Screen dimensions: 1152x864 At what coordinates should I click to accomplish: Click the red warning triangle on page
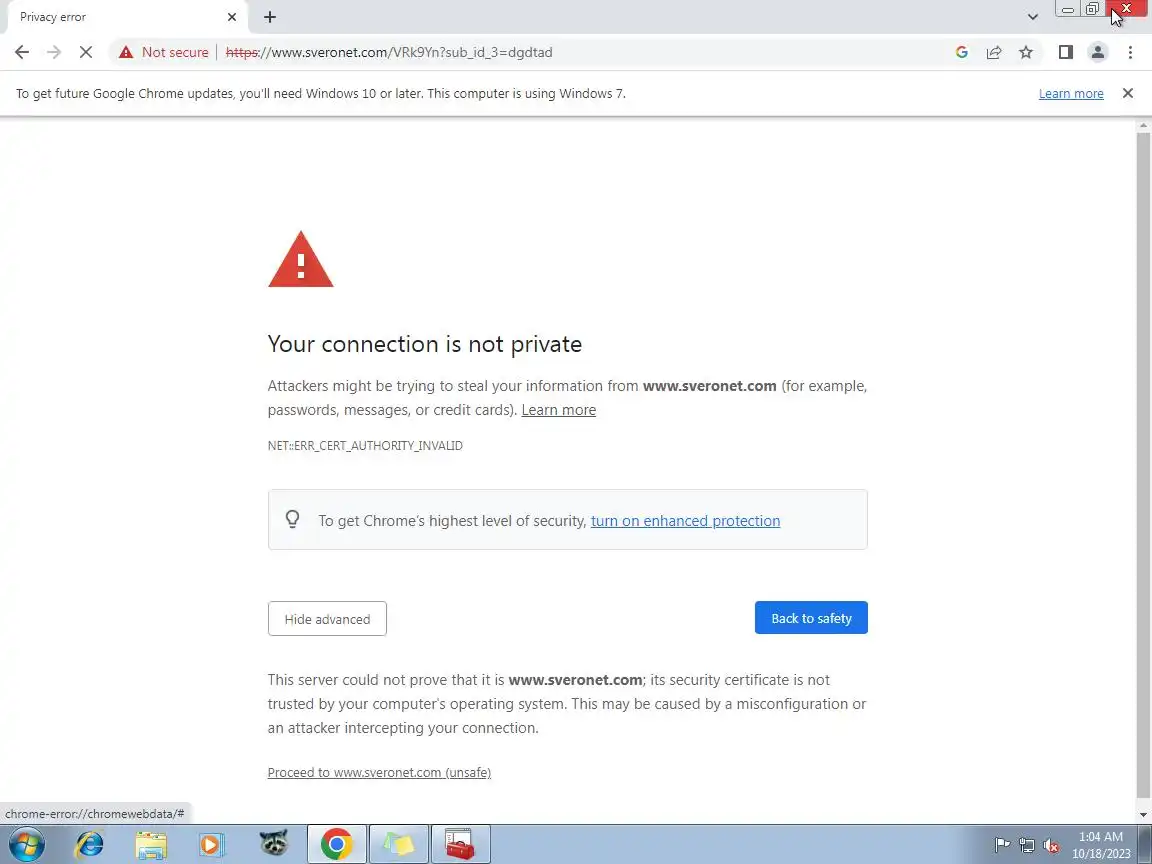pyautogui.click(x=300, y=259)
